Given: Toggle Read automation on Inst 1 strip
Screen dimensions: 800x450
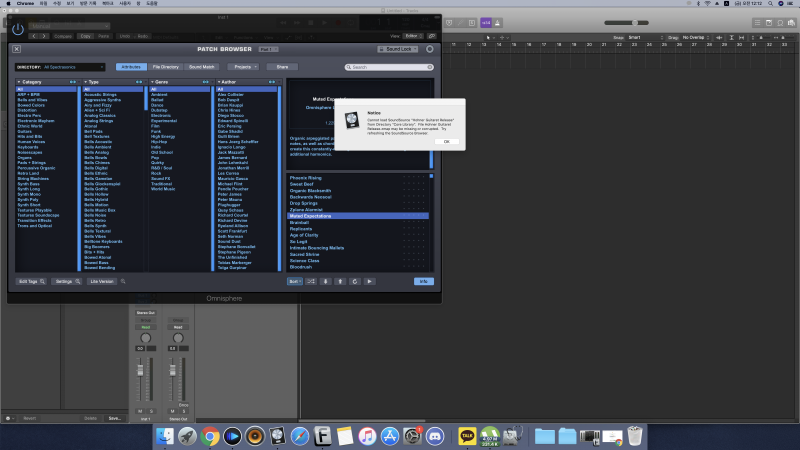Looking at the screenshot, I should (145, 328).
